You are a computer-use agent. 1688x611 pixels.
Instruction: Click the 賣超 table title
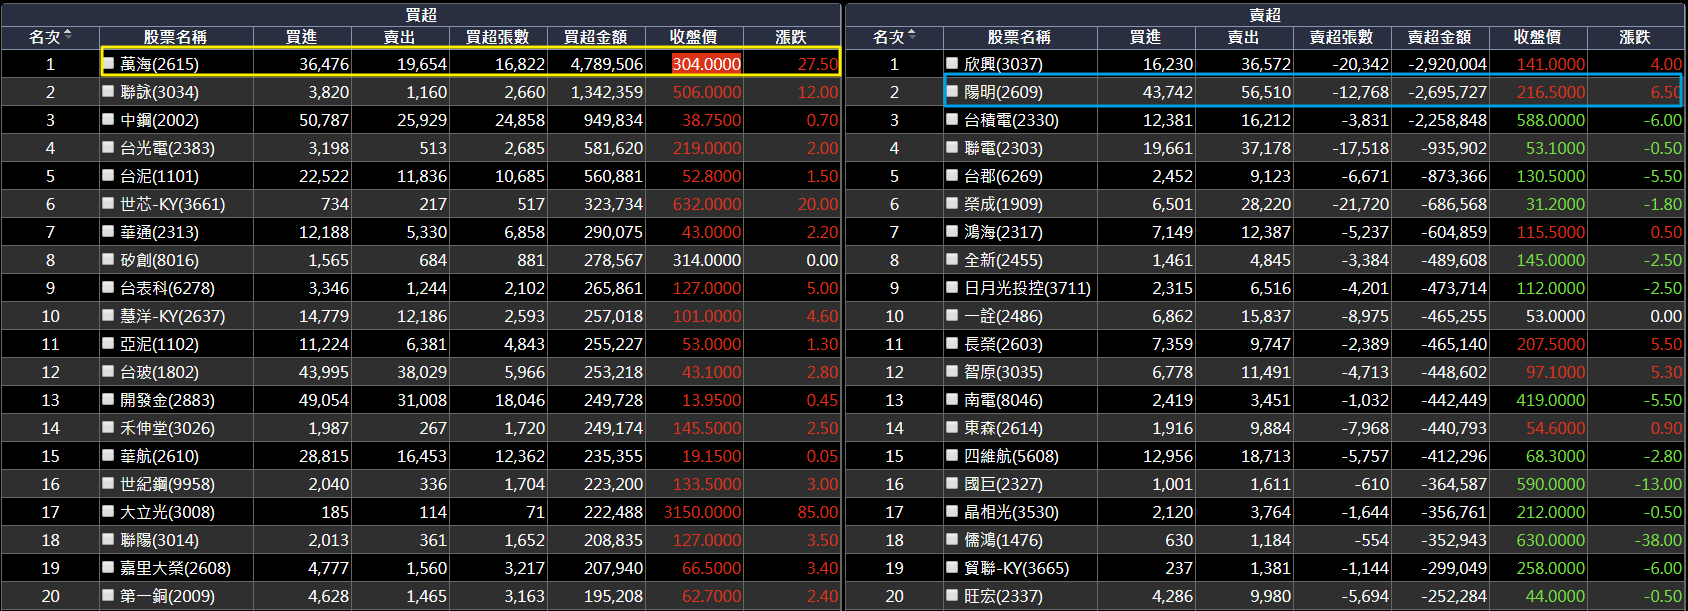tap(1265, 15)
